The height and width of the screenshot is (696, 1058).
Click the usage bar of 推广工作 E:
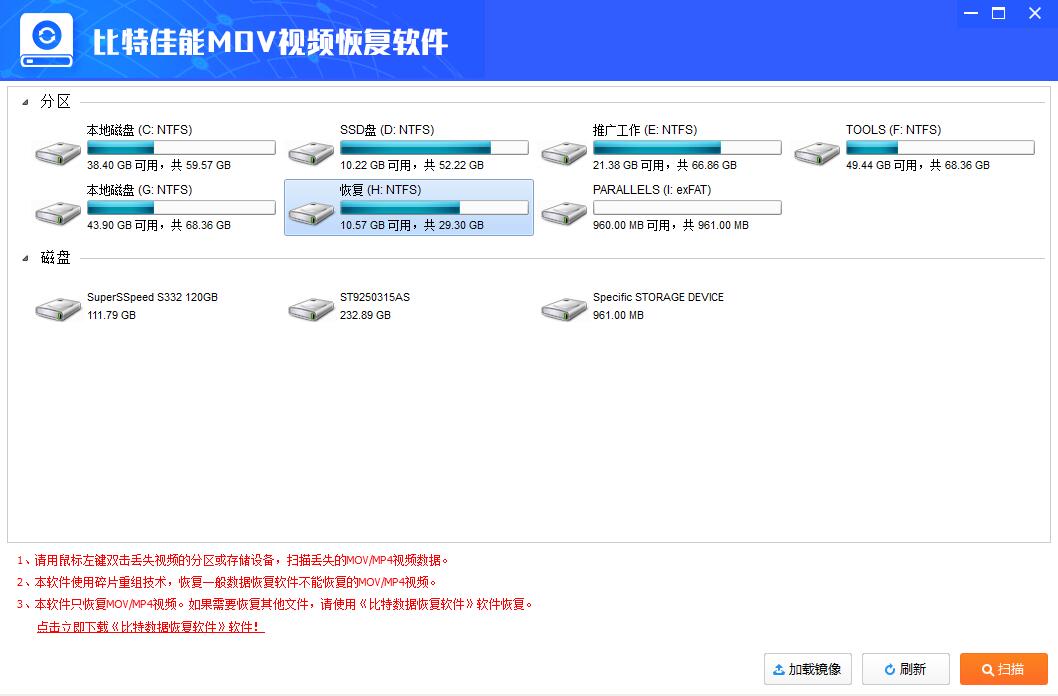[687, 148]
